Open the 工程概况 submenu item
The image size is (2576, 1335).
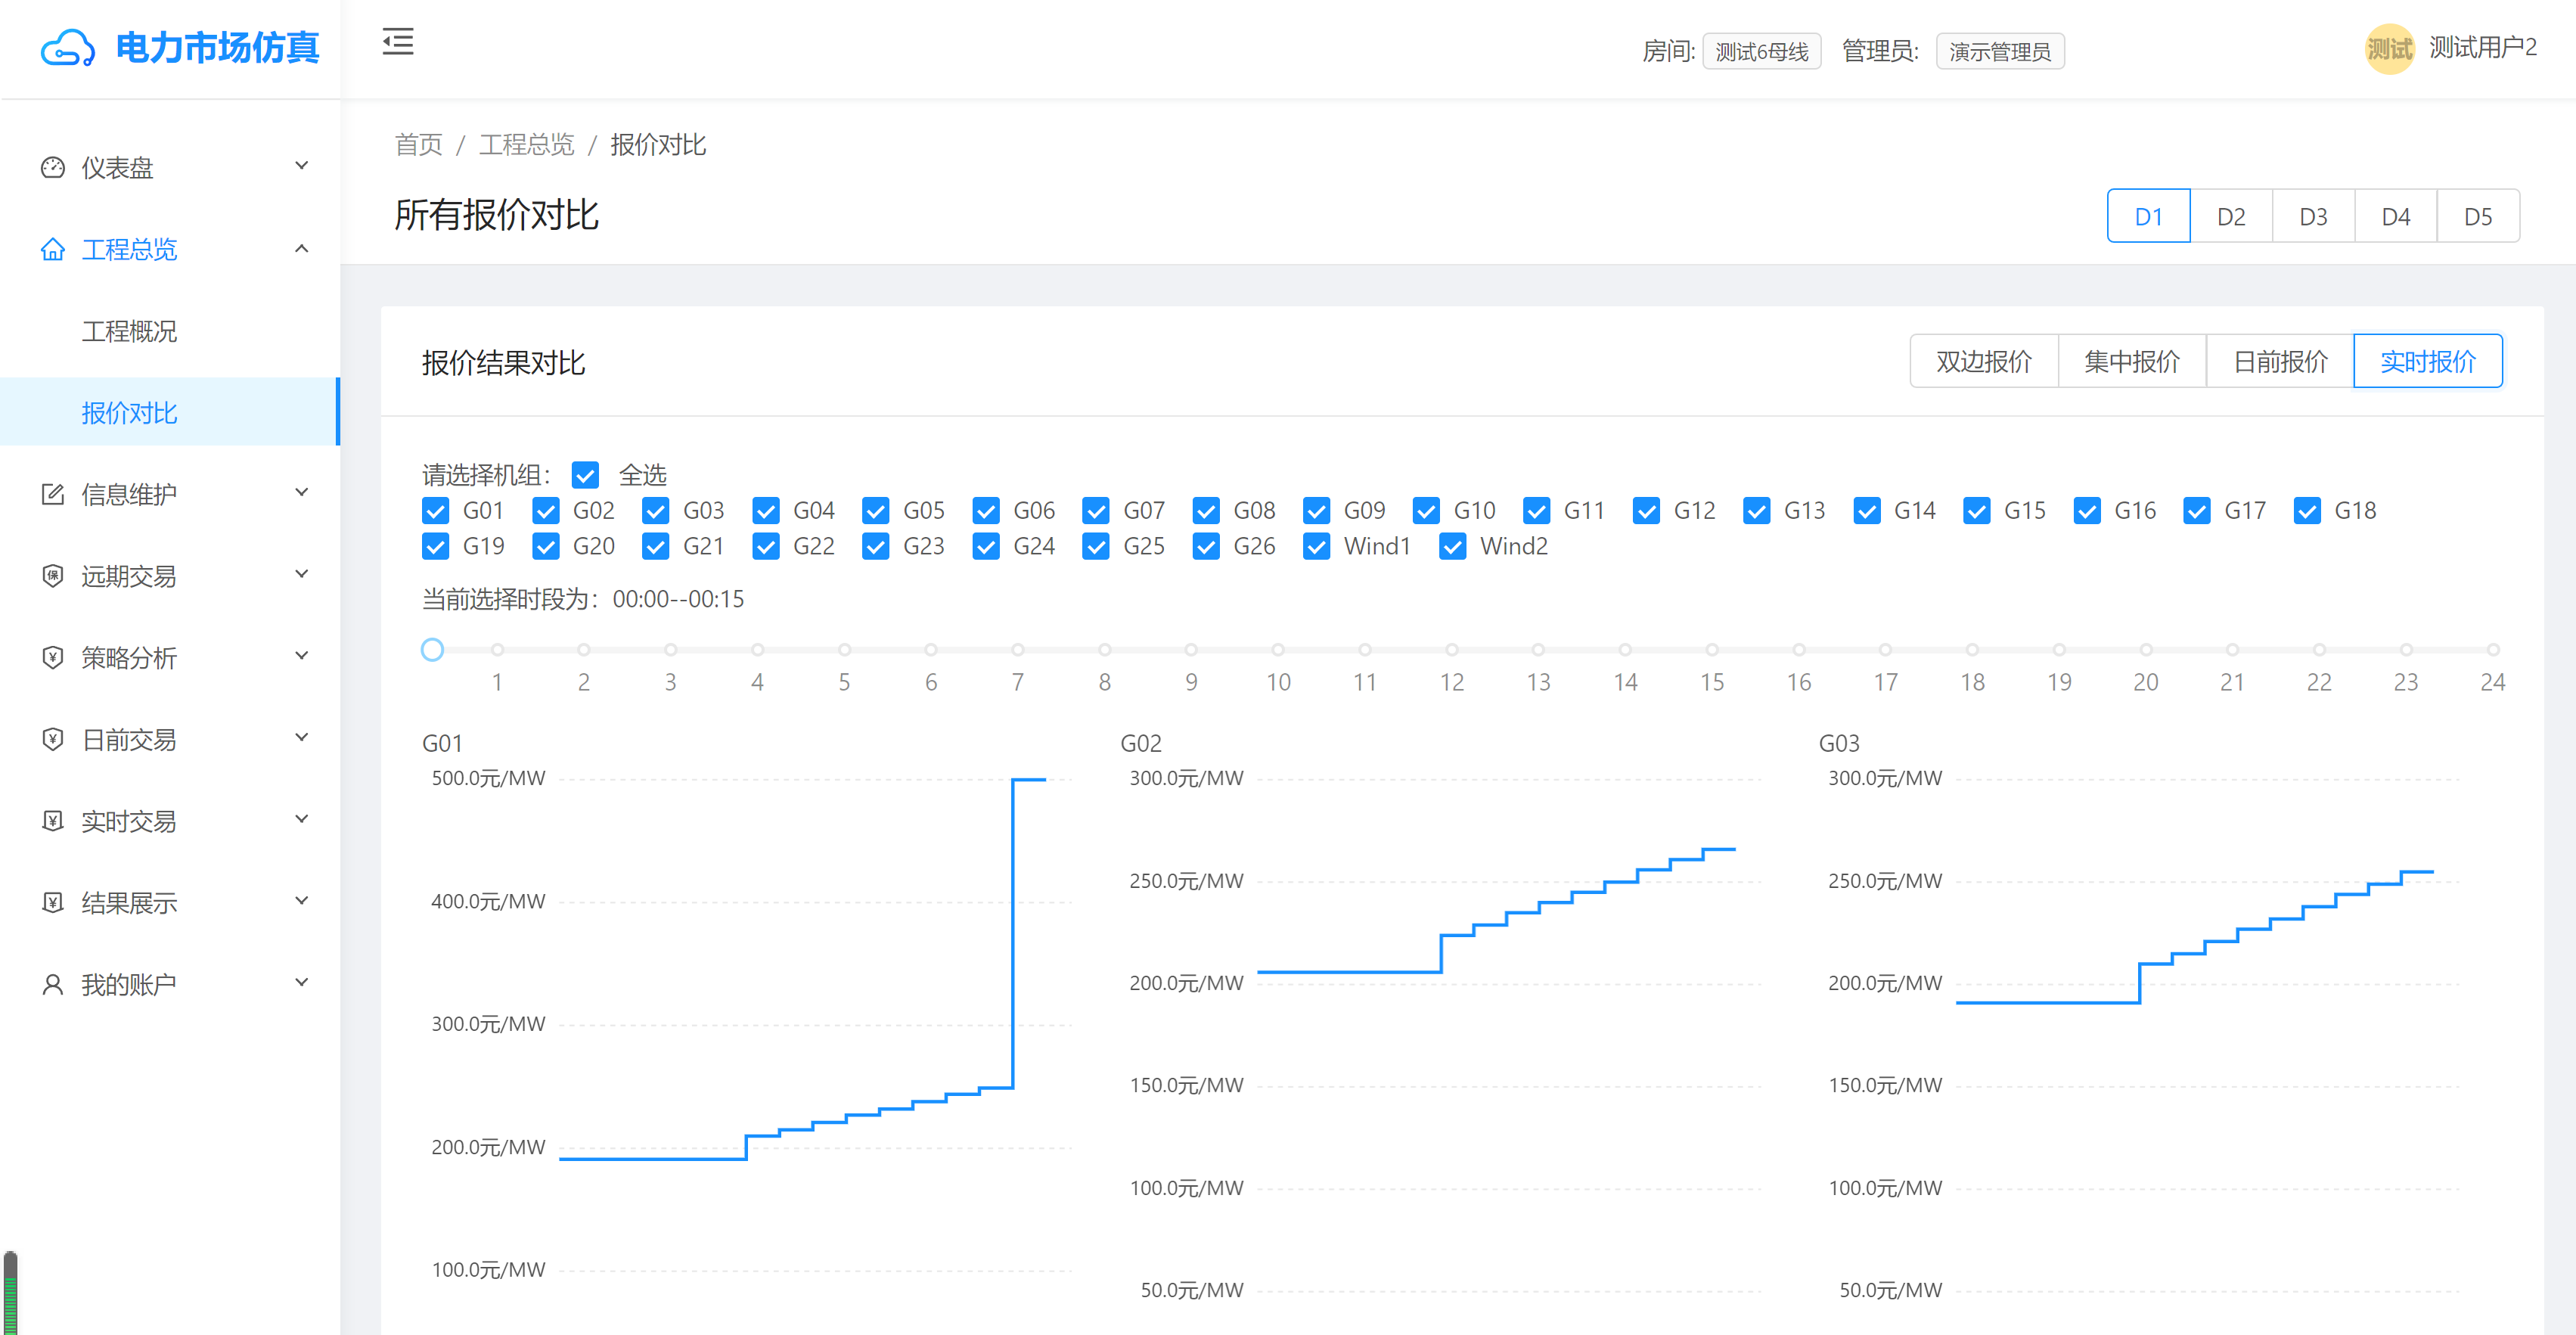(170, 331)
